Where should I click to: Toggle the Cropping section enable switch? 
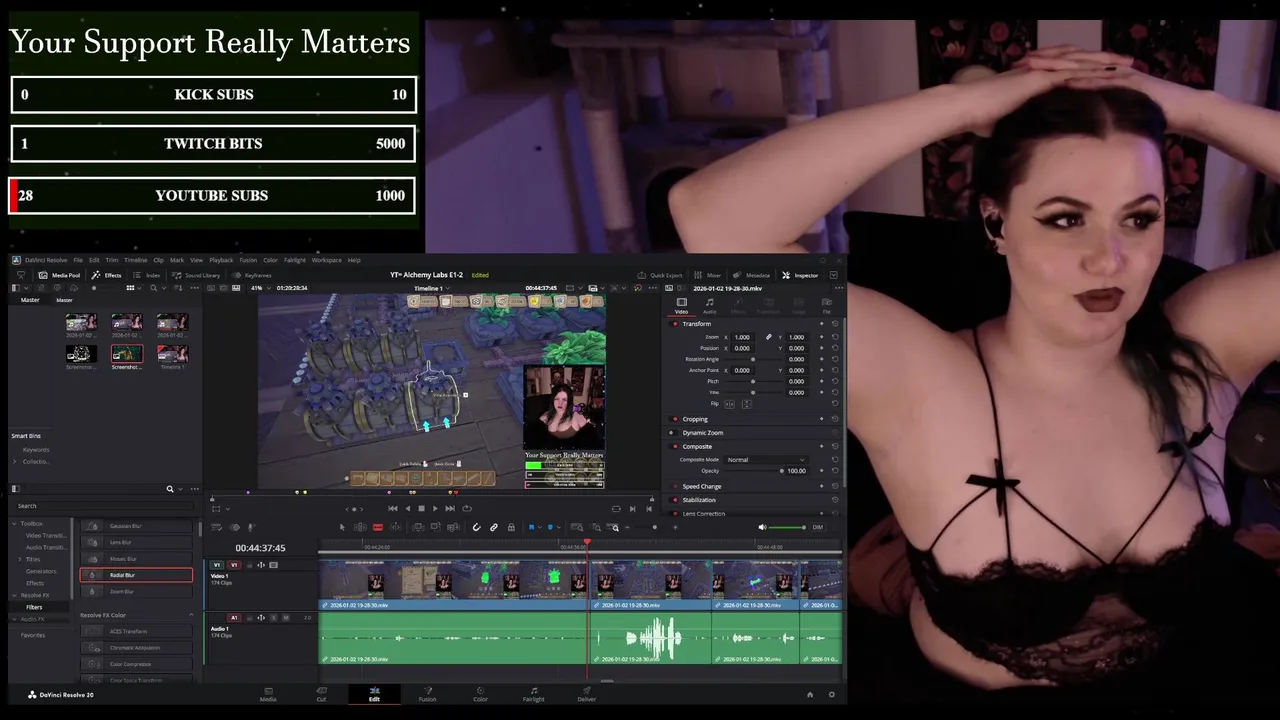point(674,419)
